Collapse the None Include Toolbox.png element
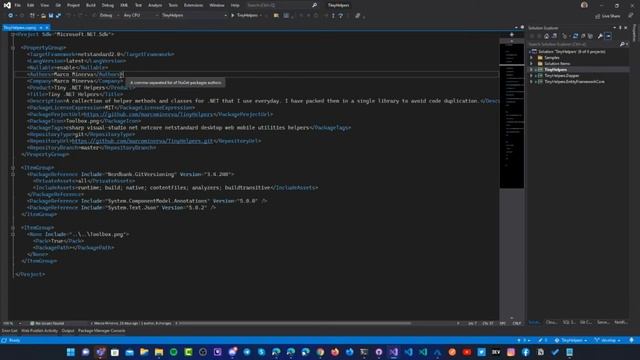This screenshot has width=640, height=360. tap(13, 234)
